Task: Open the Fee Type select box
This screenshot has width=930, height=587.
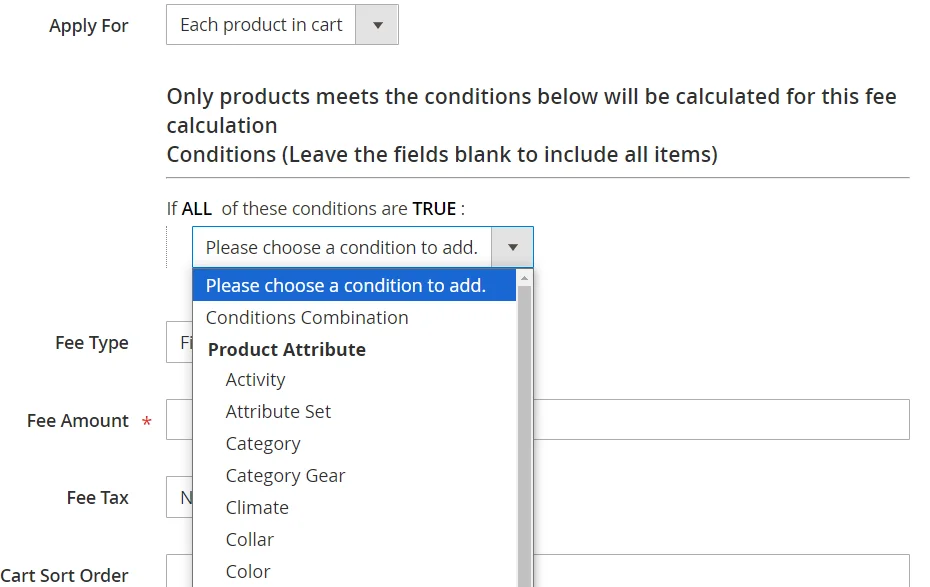Action: [179, 342]
